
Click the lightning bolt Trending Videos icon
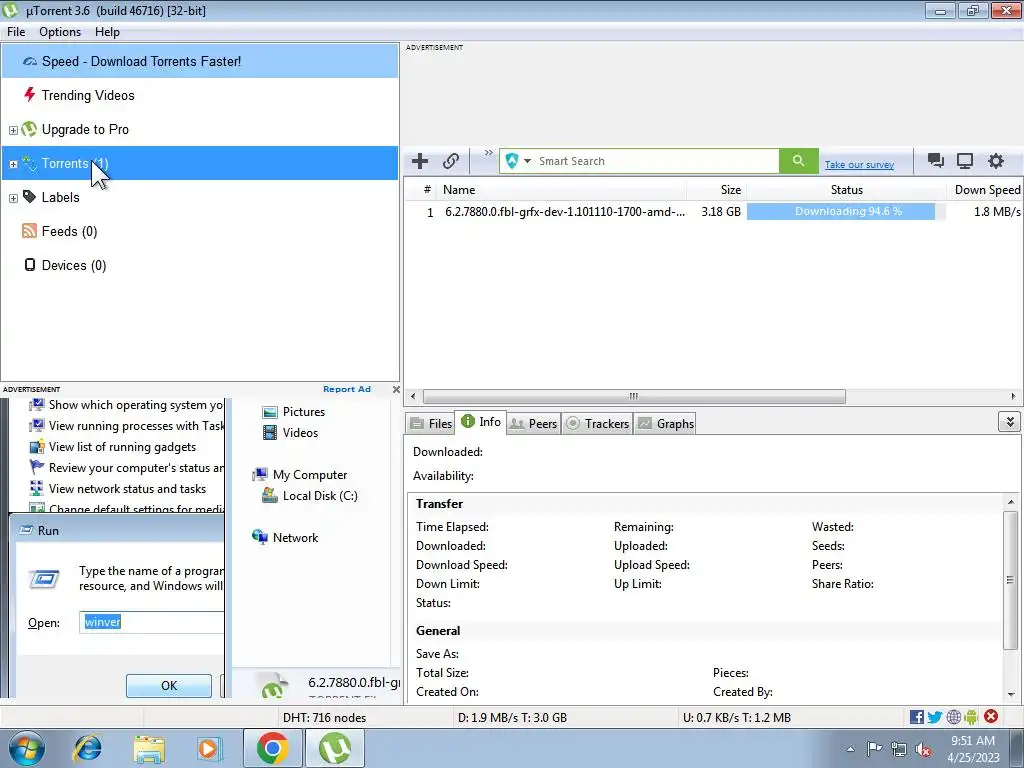point(29,95)
